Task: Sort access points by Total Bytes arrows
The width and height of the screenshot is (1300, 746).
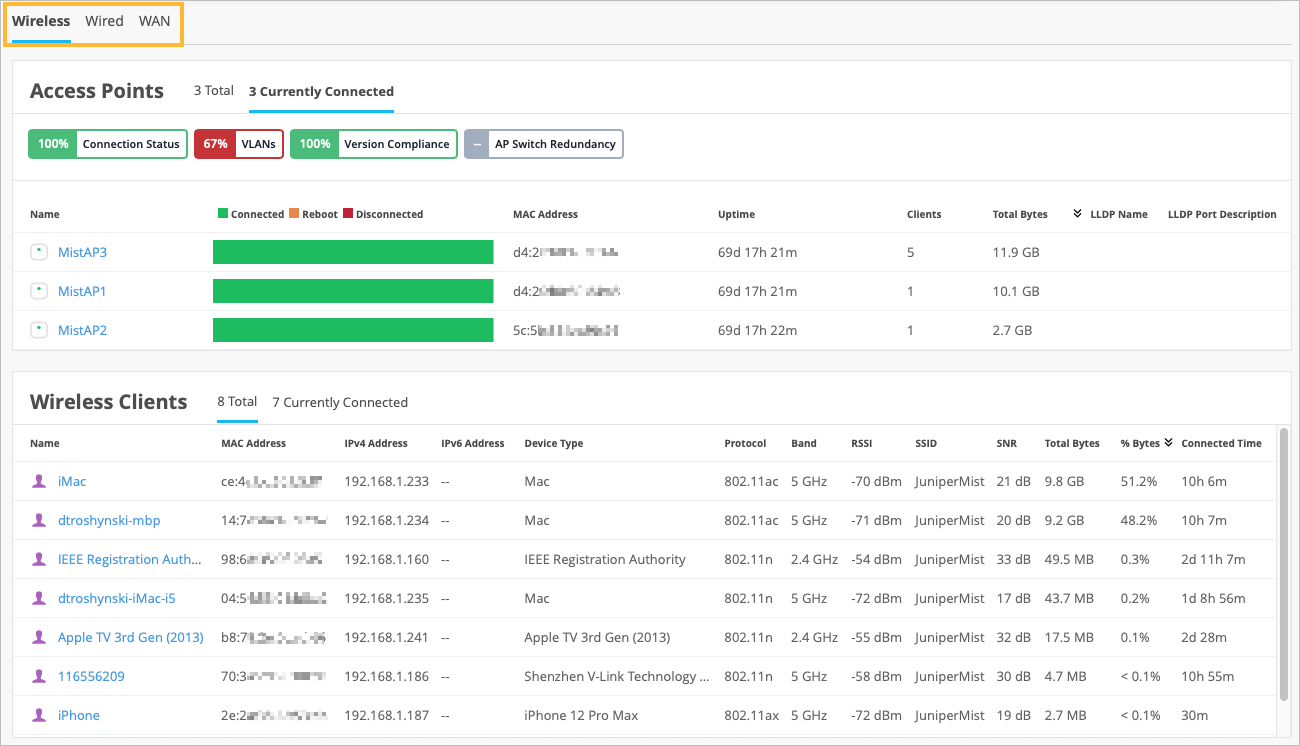Action: coord(1078,214)
